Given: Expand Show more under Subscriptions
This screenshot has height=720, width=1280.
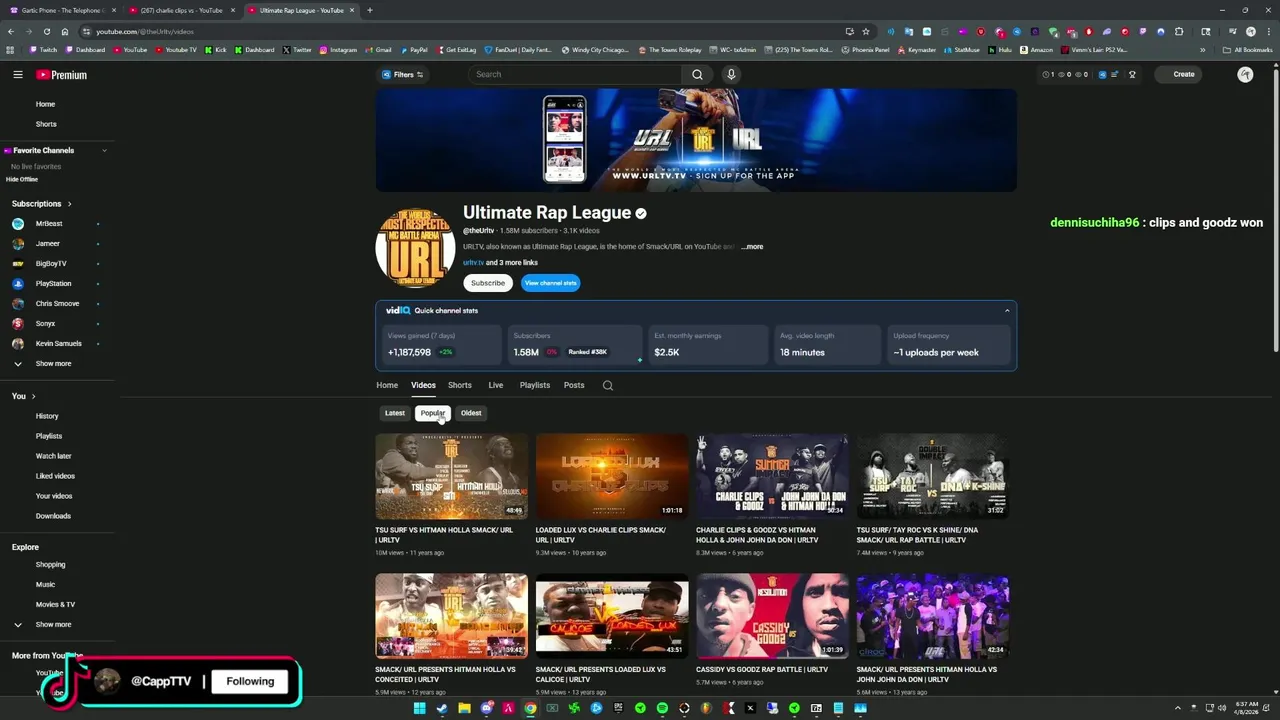Looking at the screenshot, I should click(53, 364).
